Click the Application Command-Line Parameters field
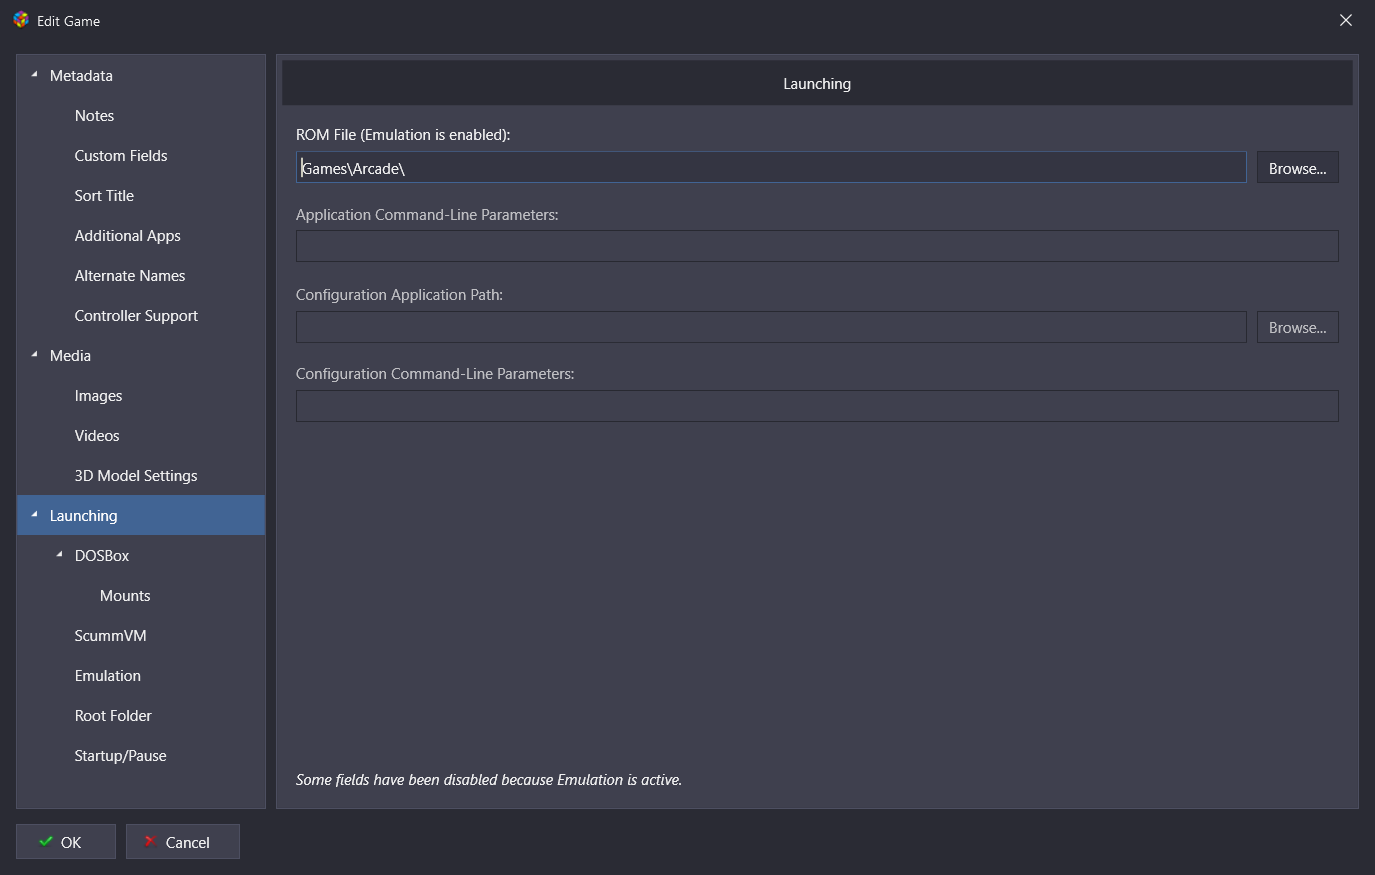This screenshot has height=875, width=1375. [x=817, y=246]
